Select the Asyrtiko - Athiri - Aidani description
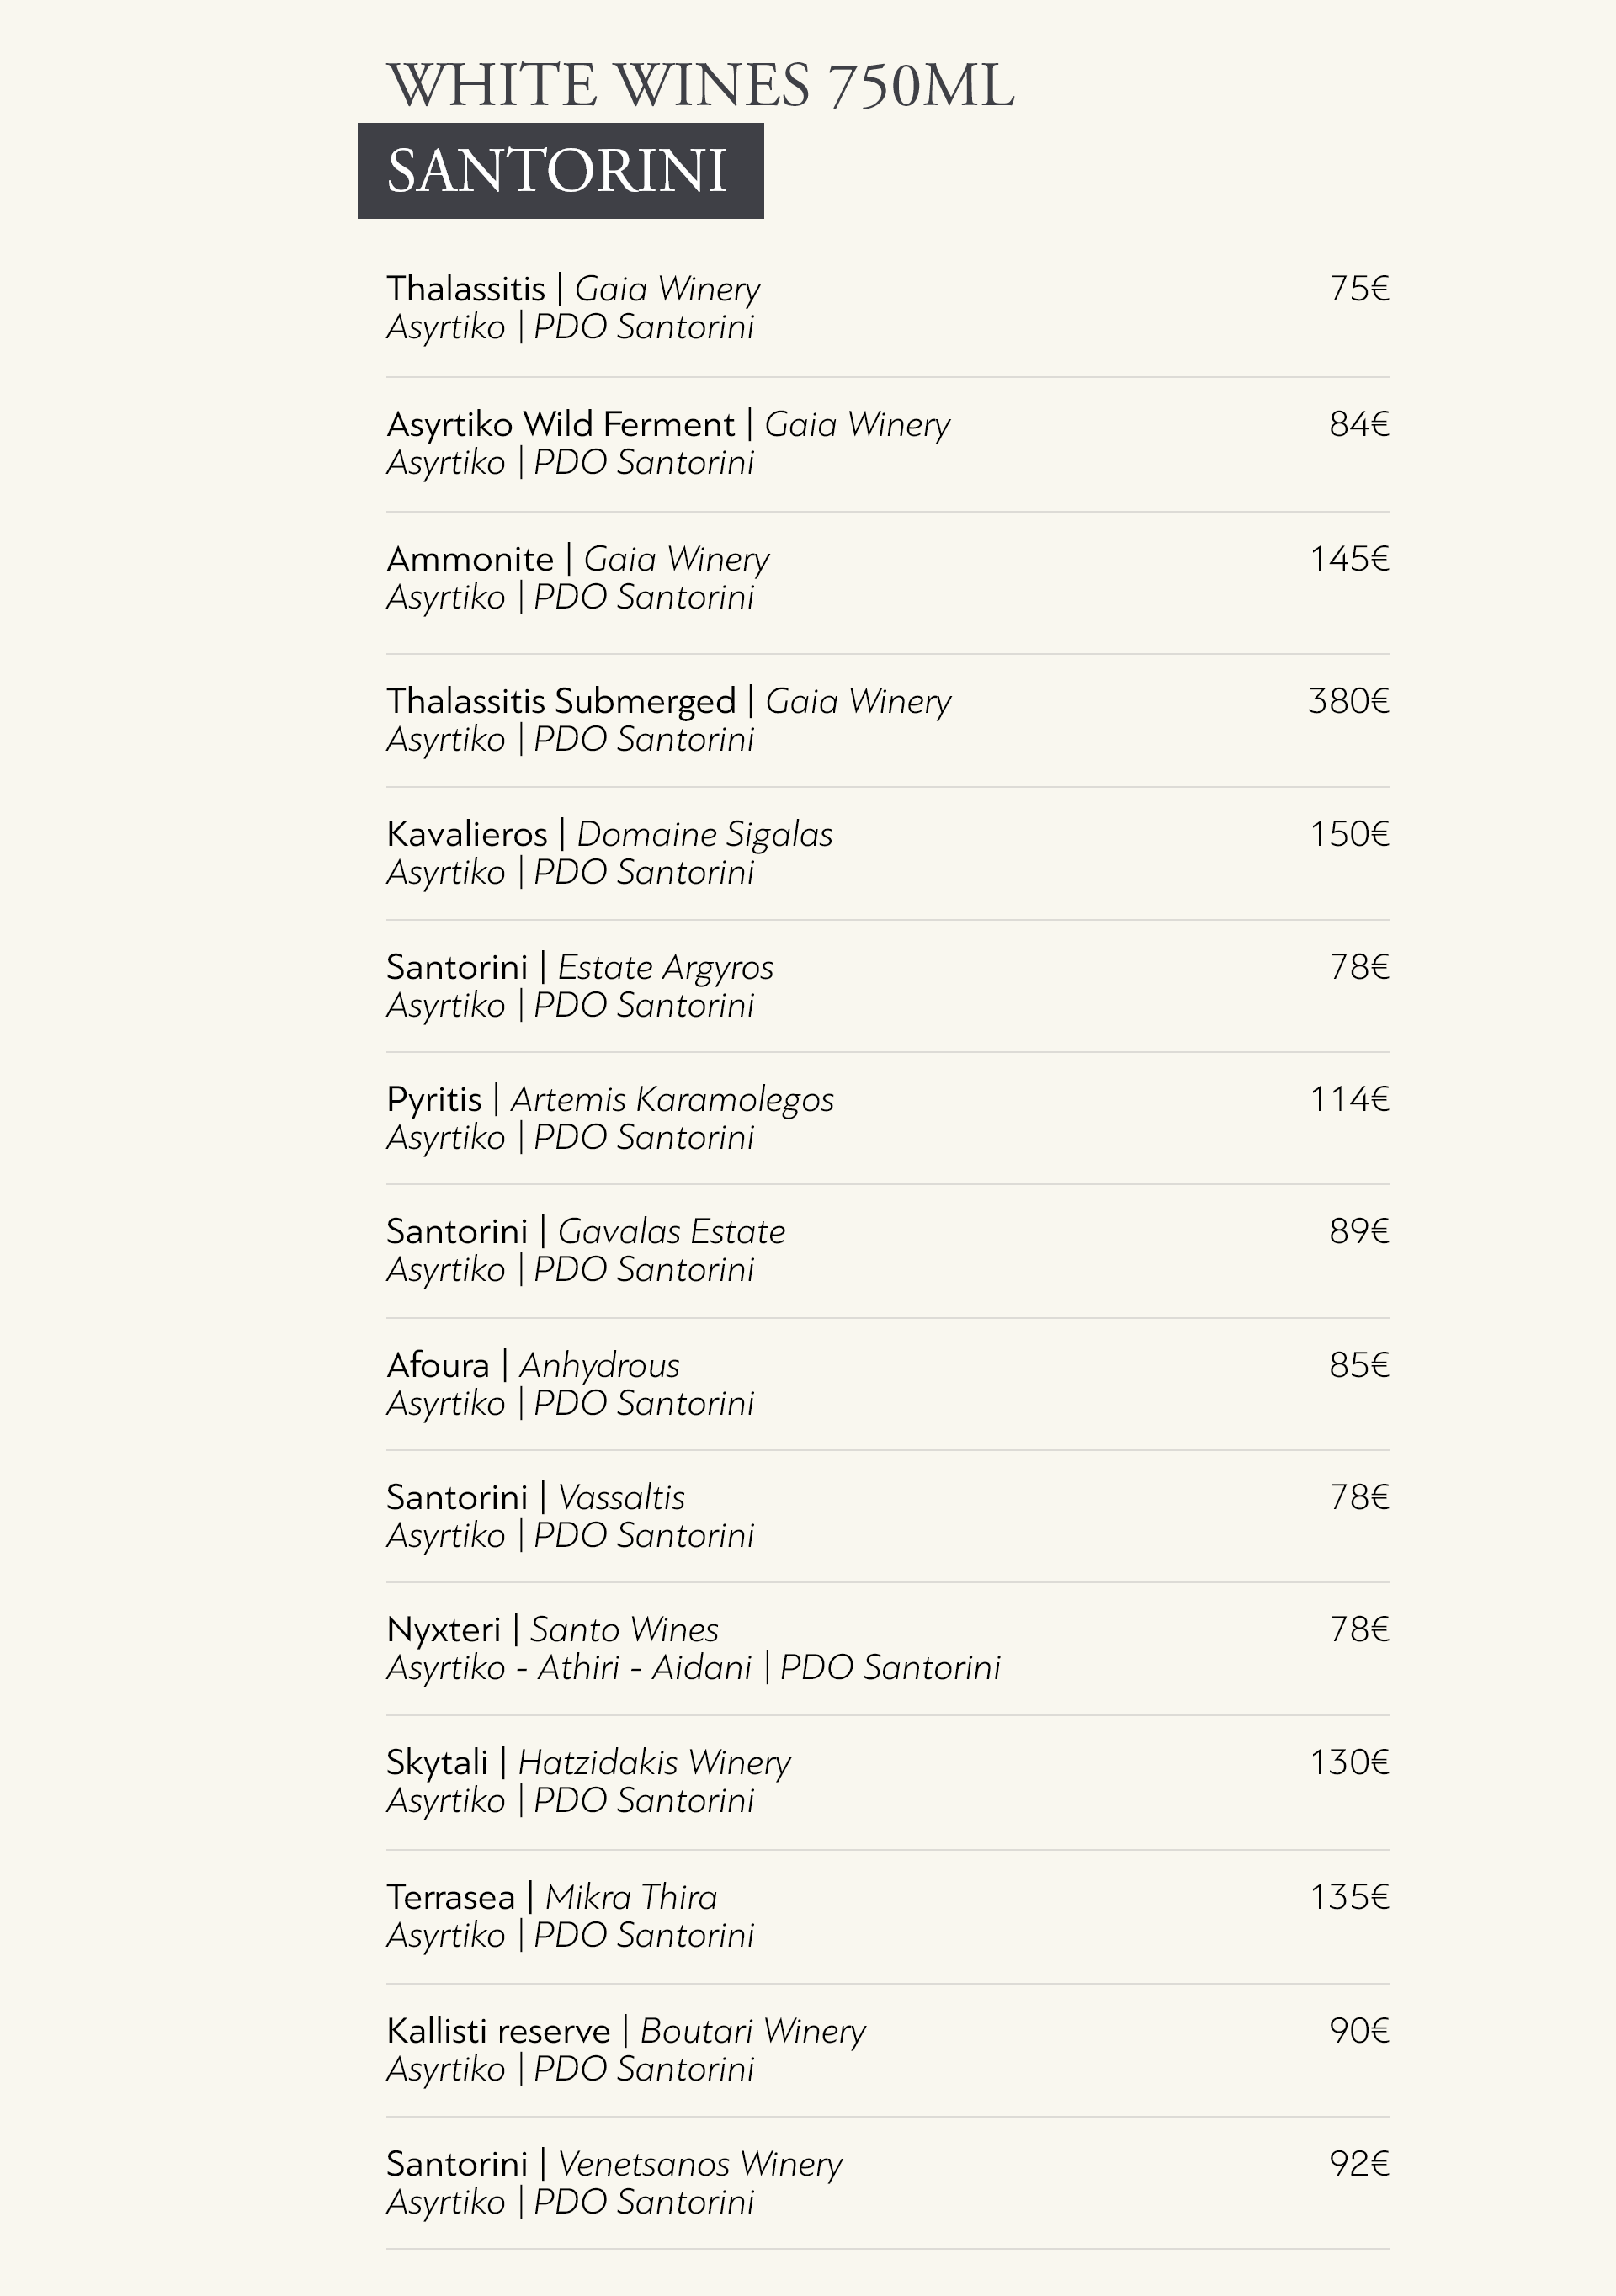The image size is (1616, 2296). [x=569, y=1668]
